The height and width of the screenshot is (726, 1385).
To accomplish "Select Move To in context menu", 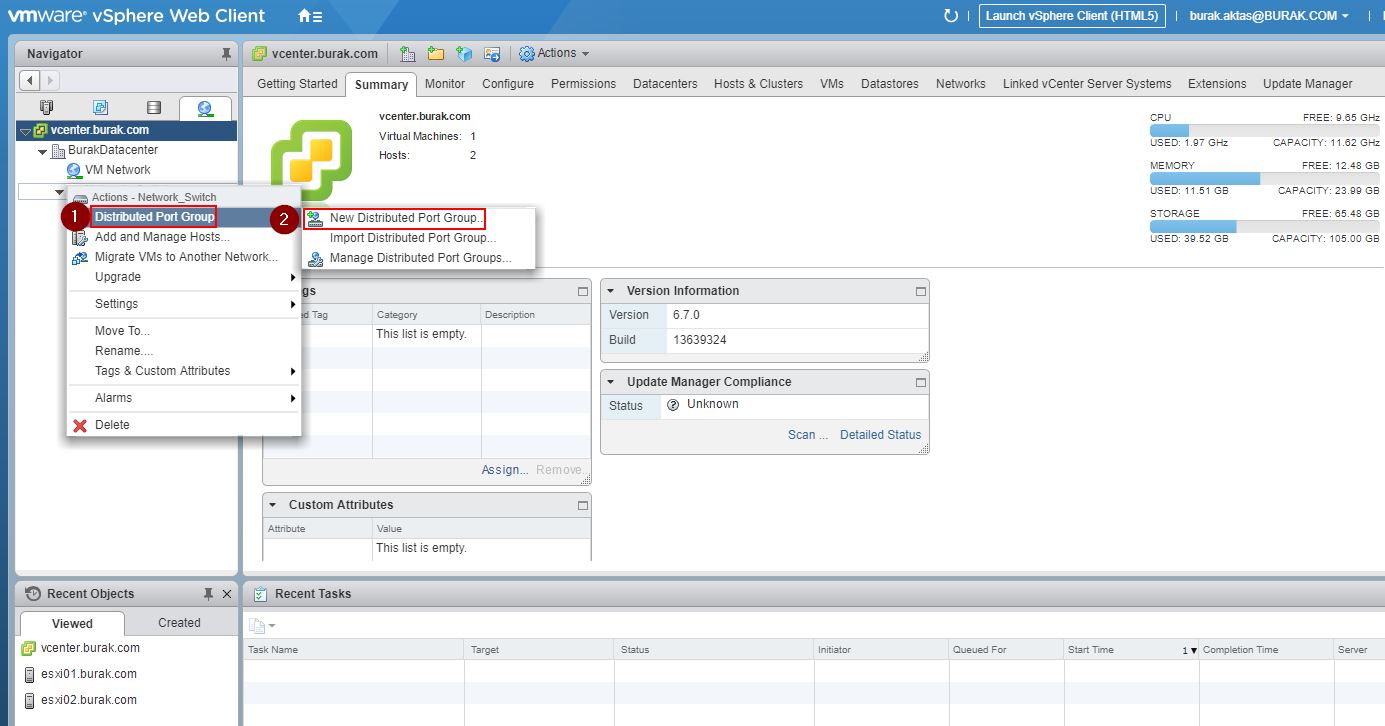I will [x=122, y=331].
